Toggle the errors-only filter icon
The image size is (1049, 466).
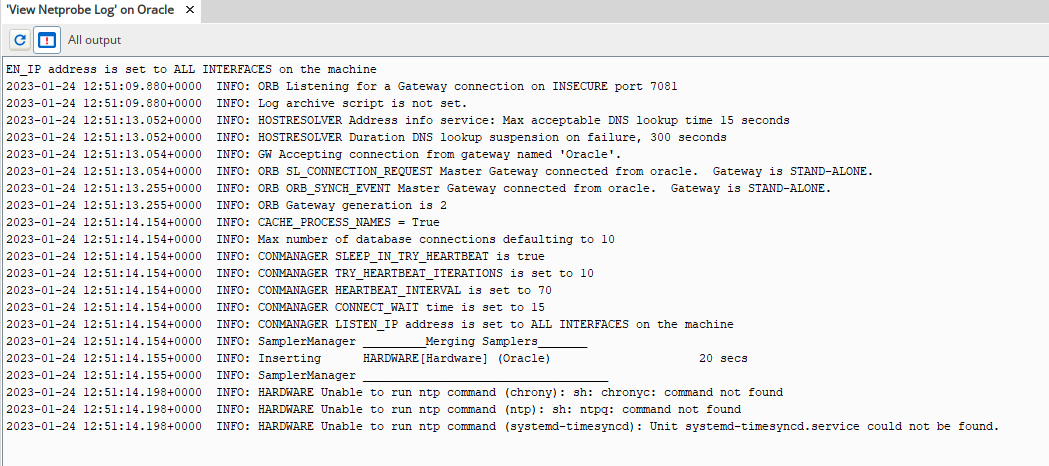point(46,40)
